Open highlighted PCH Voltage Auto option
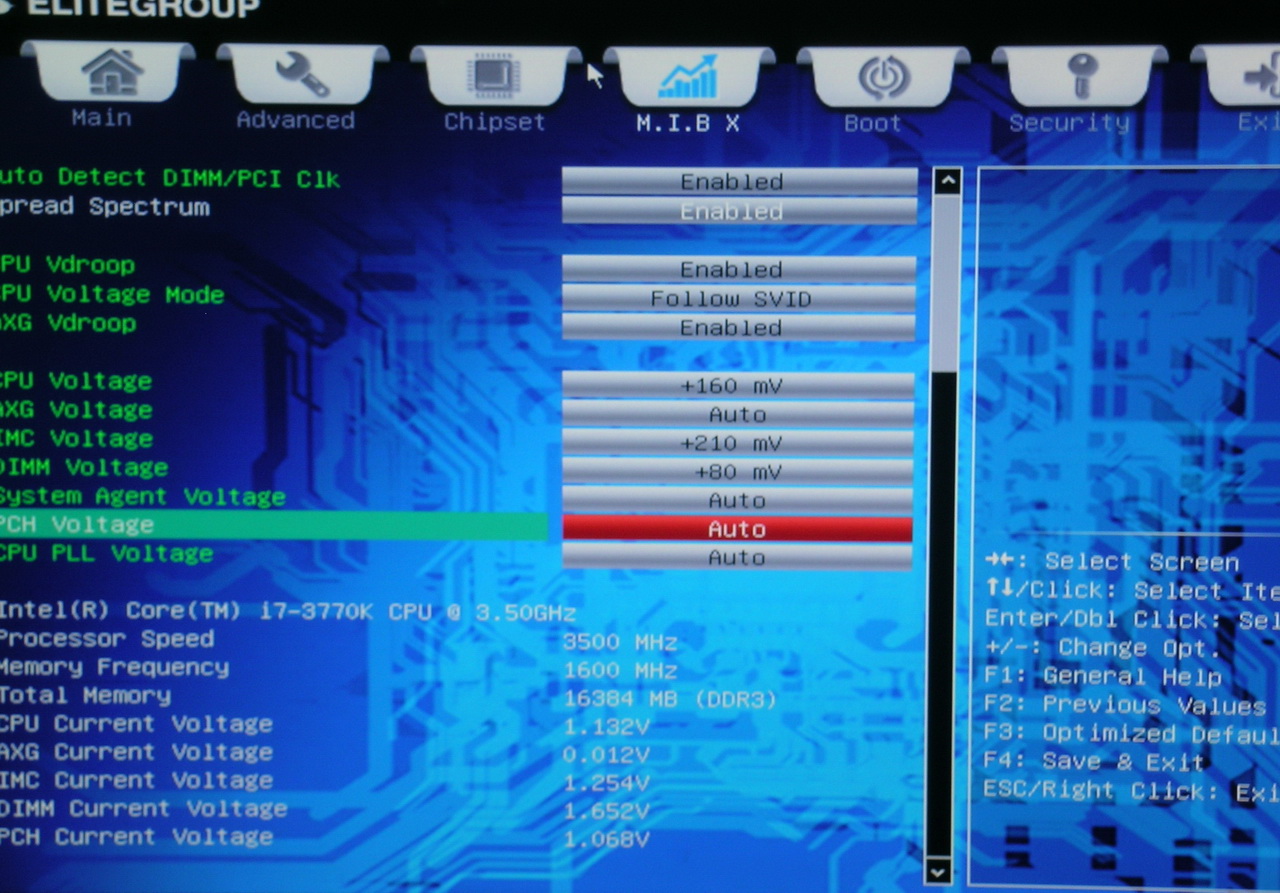This screenshot has height=893, width=1280. pyautogui.click(x=737, y=528)
